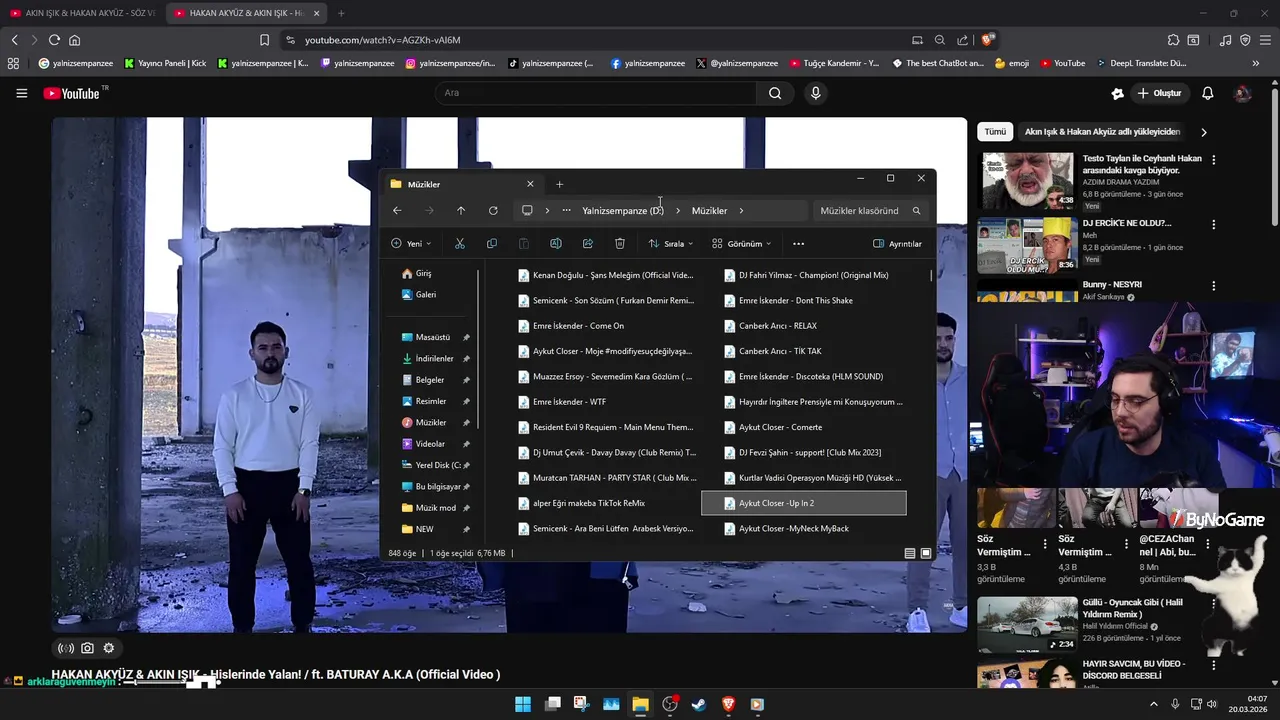Click the Copy icon in Explorer toolbar
Screen dimensions: 1280x720
click(x=491, y=243)
